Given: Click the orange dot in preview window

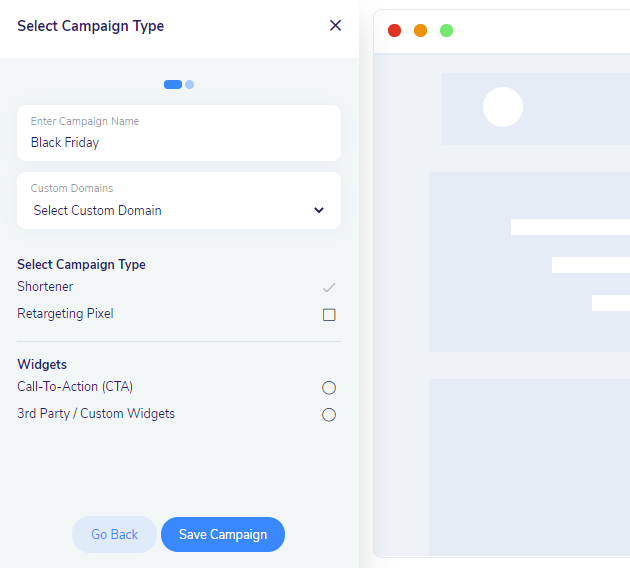Looking at the screenshot, I should 421,31.
